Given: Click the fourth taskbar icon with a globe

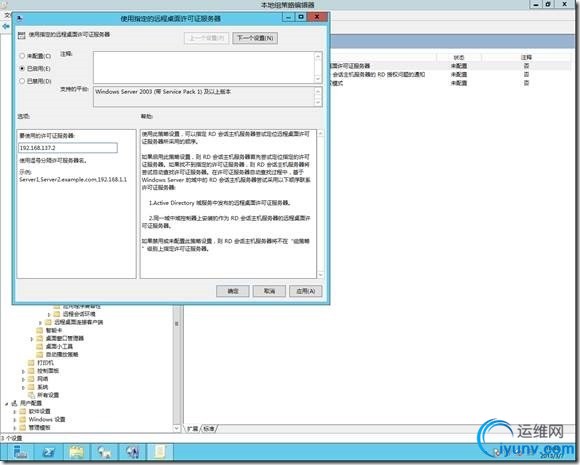Looking at the screenshot, I should click(x=104, y=452).
